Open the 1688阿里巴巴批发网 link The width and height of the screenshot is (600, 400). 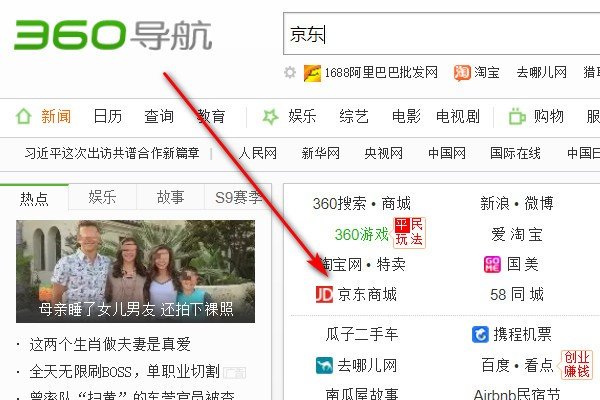click(x=381, y=72)
